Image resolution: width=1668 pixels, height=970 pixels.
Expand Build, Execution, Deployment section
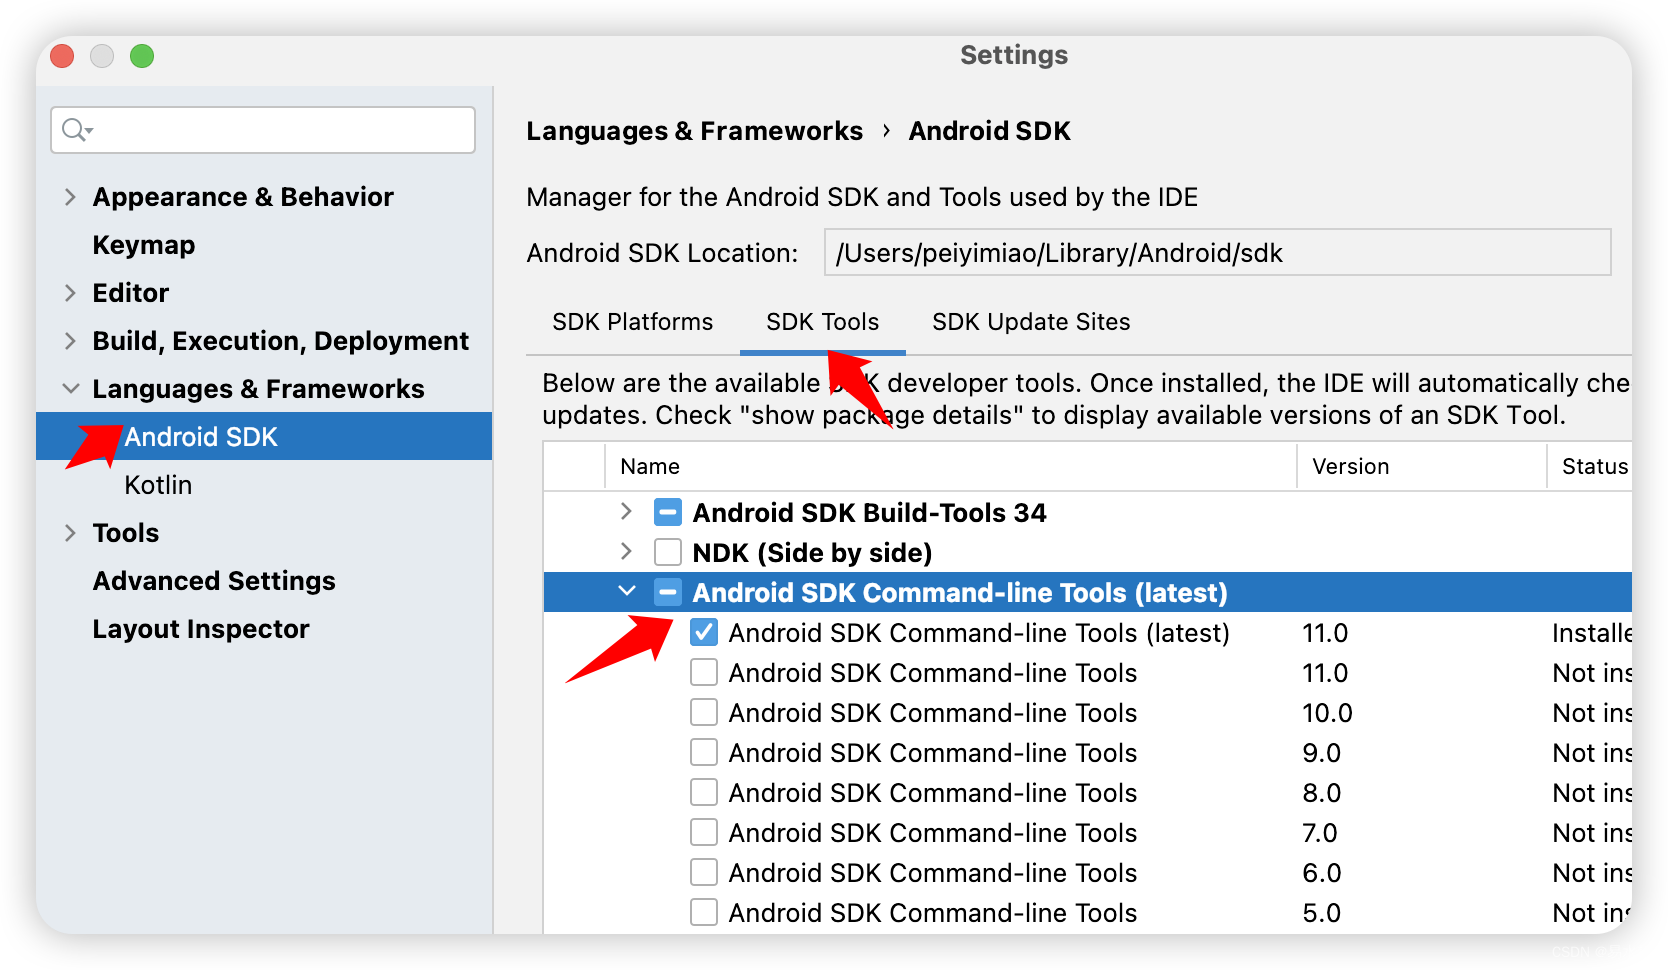70,341
